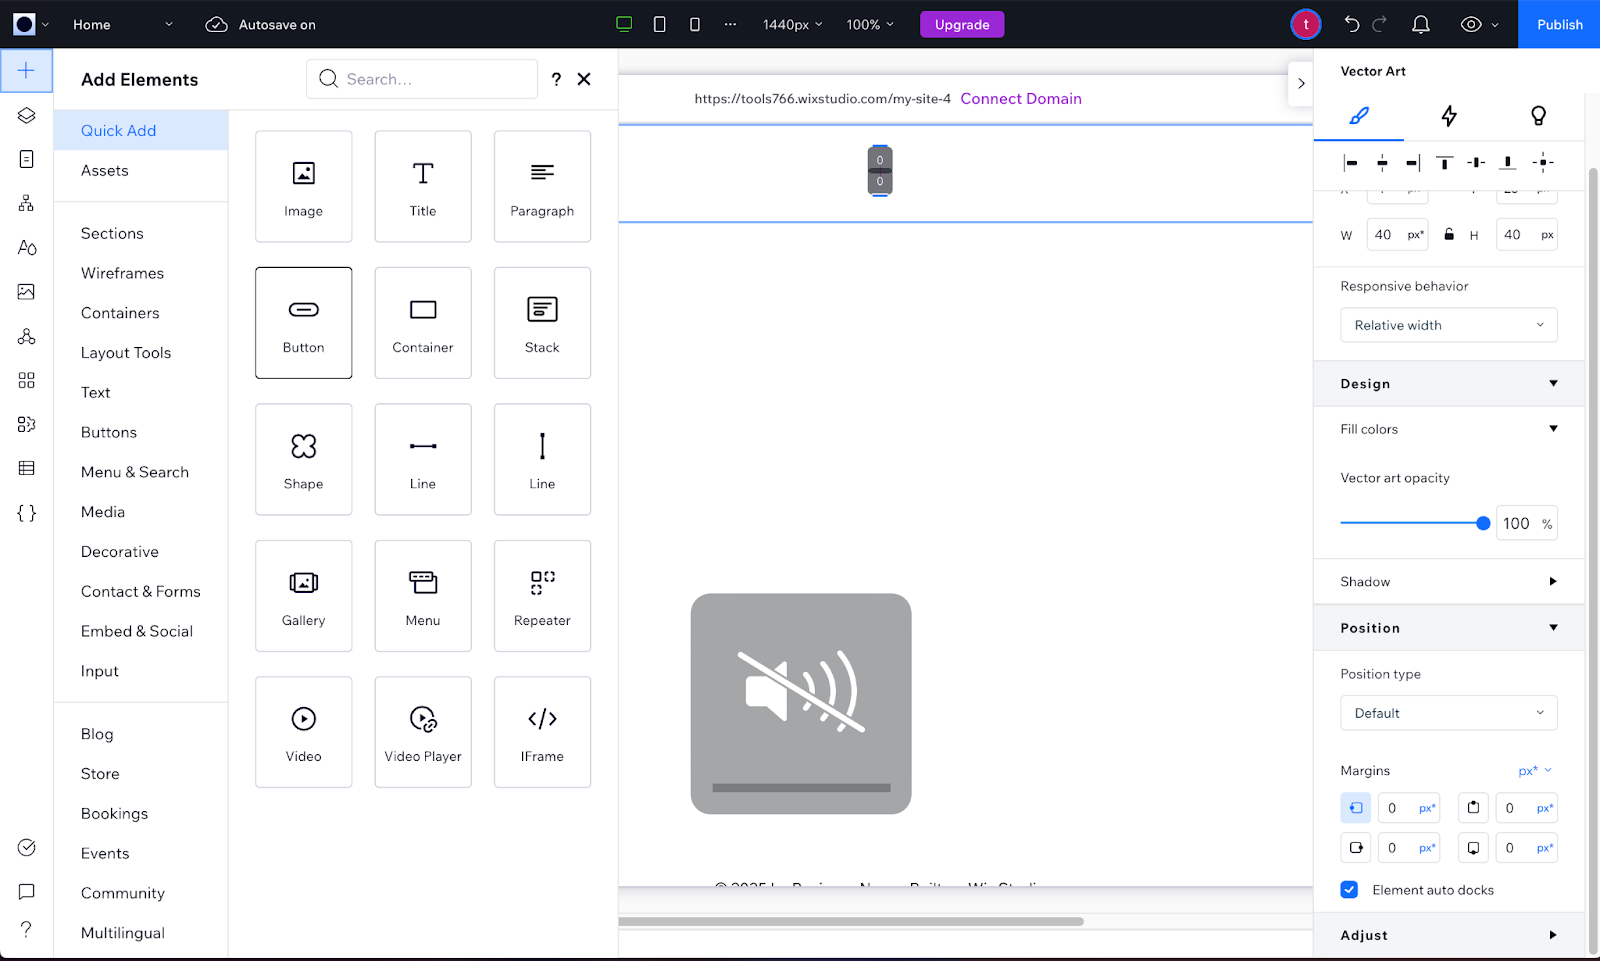This screenshot has width=1600, height=961.
Task: Open the Responsive behavior dropdown
Action: [1448, 325]
